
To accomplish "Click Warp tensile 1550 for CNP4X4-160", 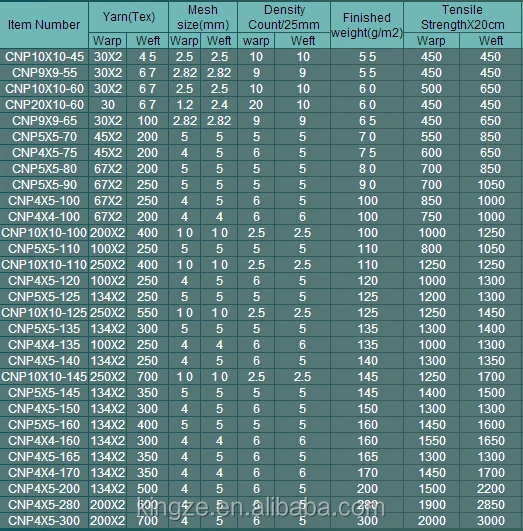I will (x=432, y=441).
